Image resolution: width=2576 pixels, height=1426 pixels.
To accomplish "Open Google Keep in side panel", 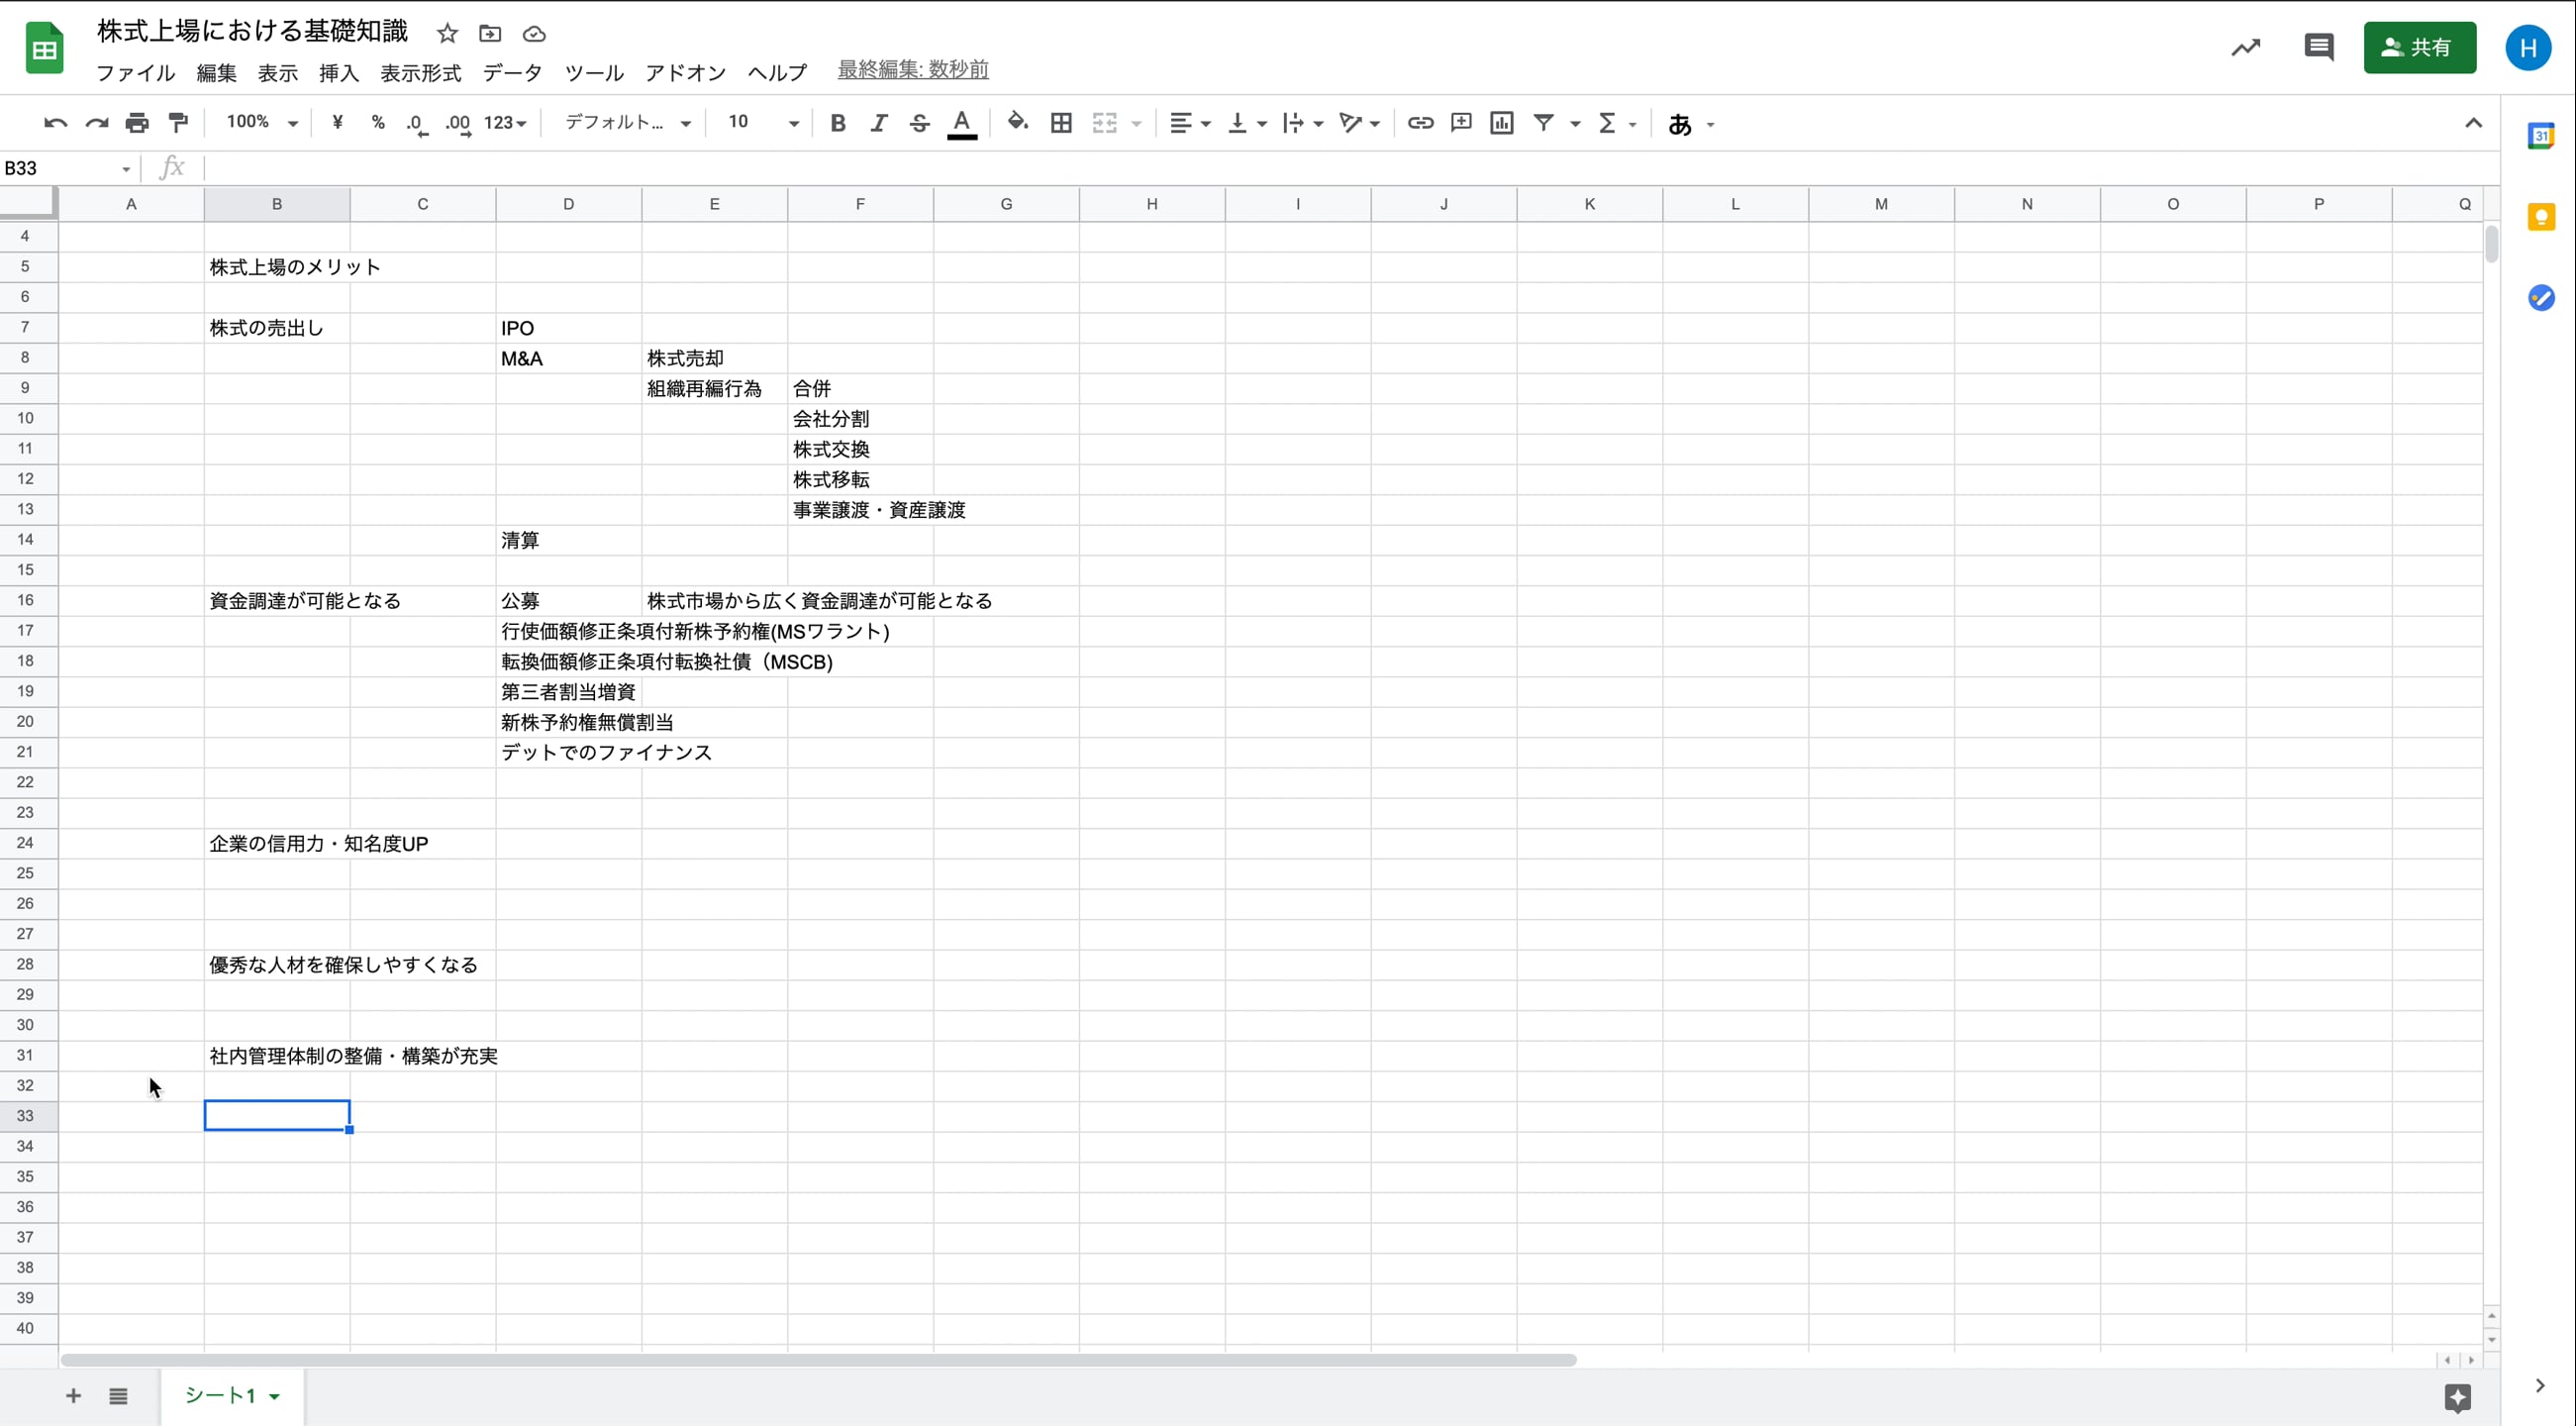I will pos(2540,217).
